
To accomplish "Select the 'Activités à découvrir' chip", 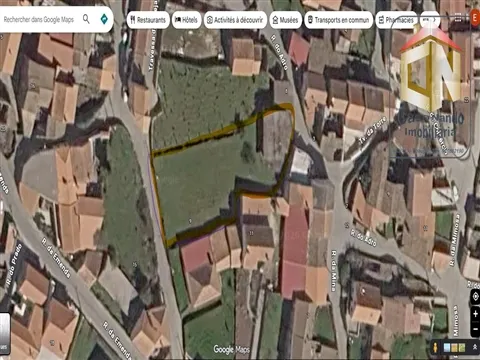I will click(235, 20).
